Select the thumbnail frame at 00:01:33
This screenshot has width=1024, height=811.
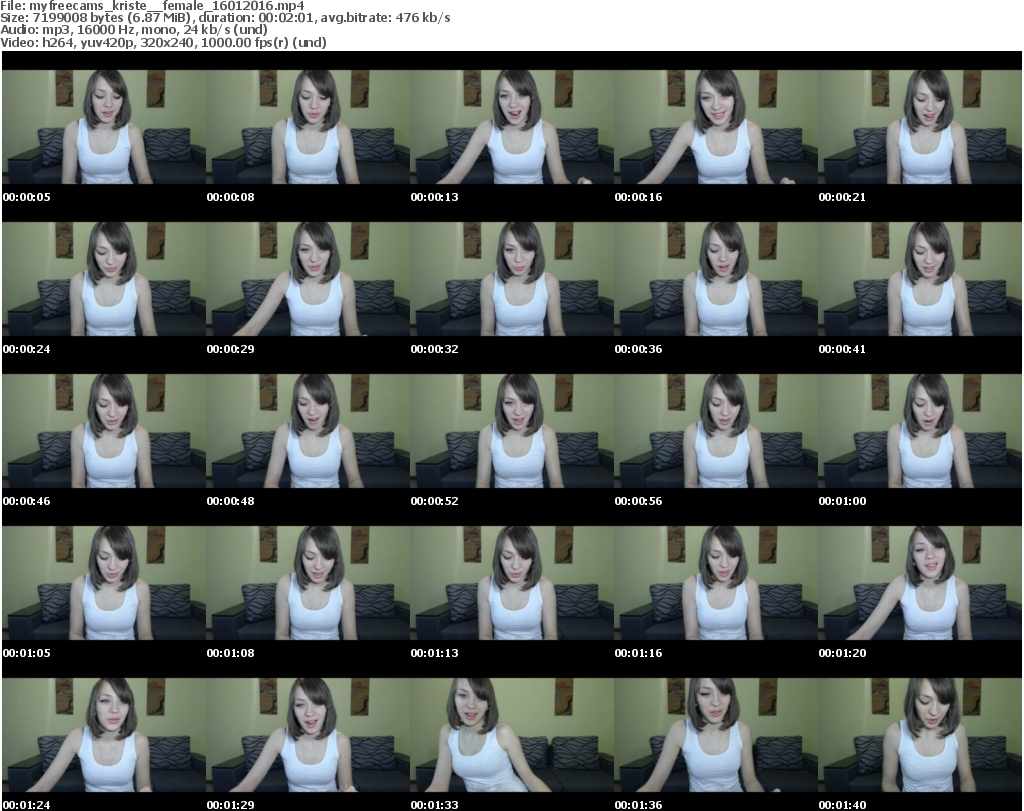pyautogui.click(x=512, y=735)
